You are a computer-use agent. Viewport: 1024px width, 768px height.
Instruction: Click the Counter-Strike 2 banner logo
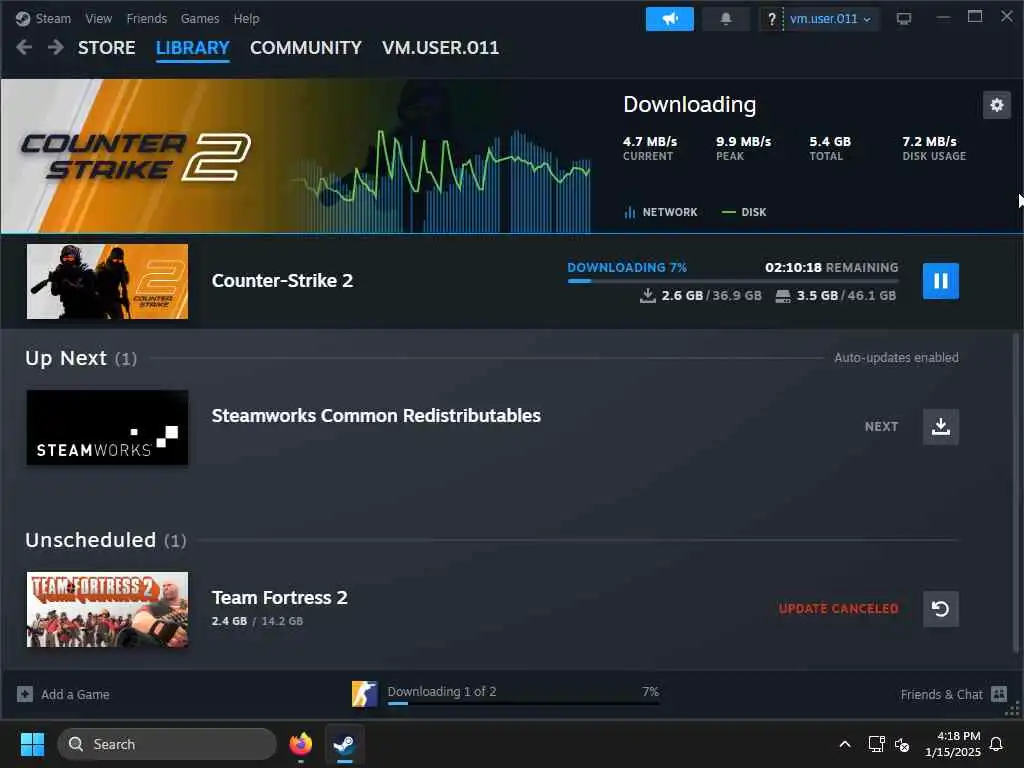coord(136,157)
